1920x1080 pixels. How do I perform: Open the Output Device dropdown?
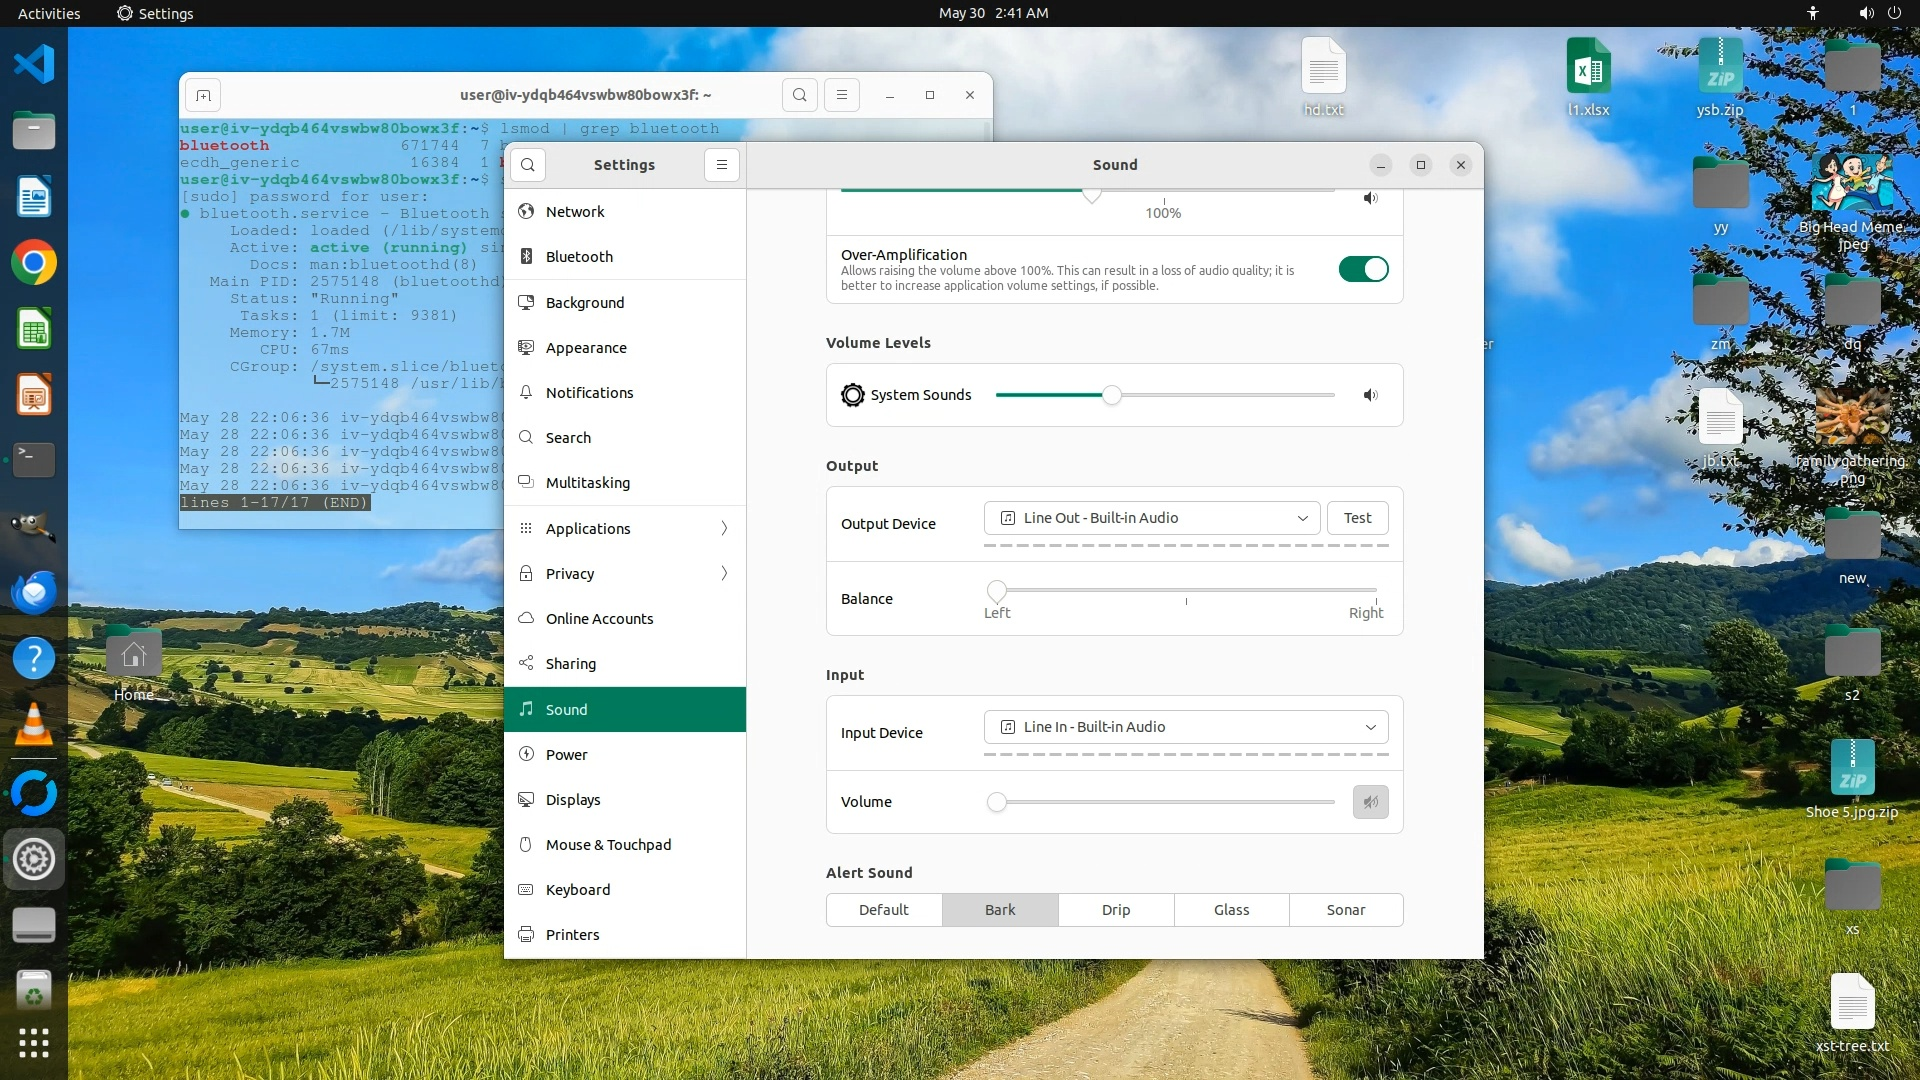point(1152,518)
